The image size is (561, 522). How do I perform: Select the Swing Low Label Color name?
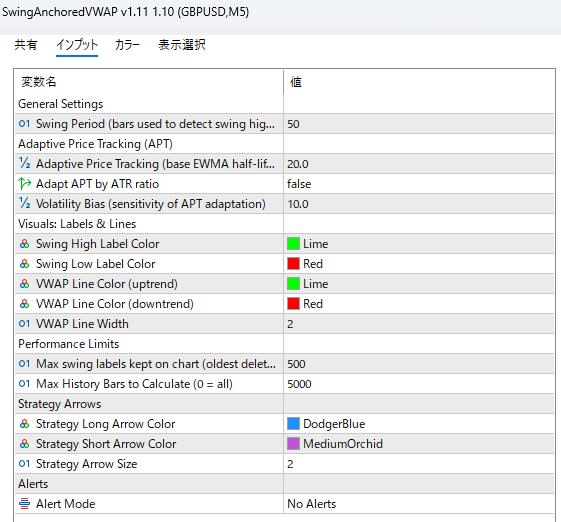[x=96, y=264]
